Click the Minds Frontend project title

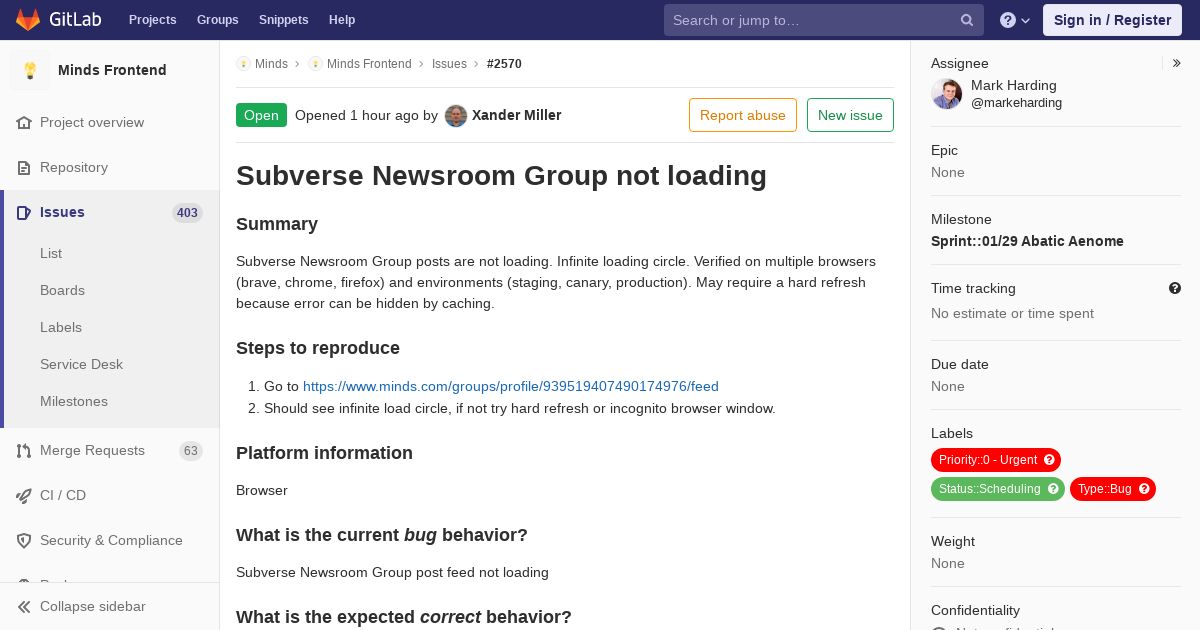coord(112,70)
